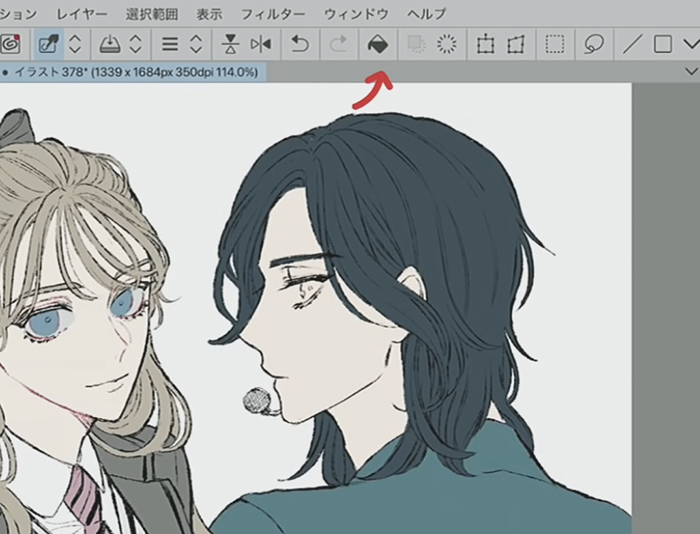Open the ウィンドウ menu

(x=355, y=14)
